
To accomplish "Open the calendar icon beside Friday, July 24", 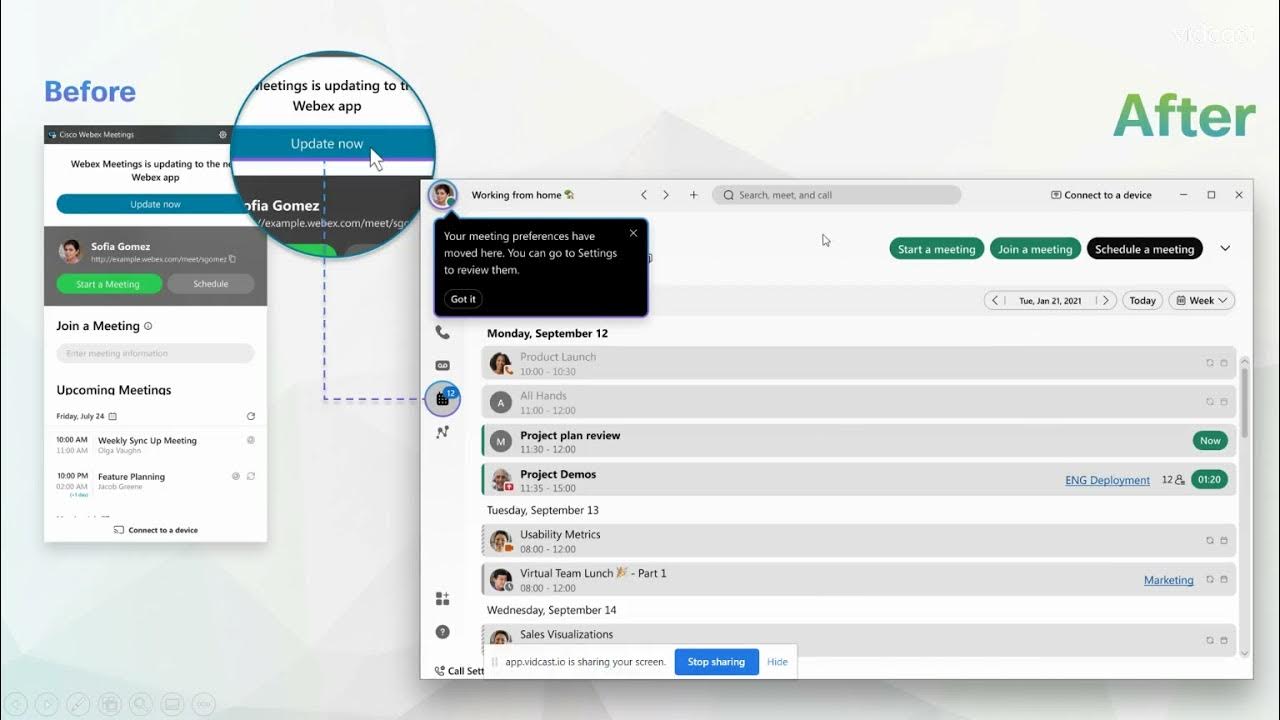I will [112, 416].
